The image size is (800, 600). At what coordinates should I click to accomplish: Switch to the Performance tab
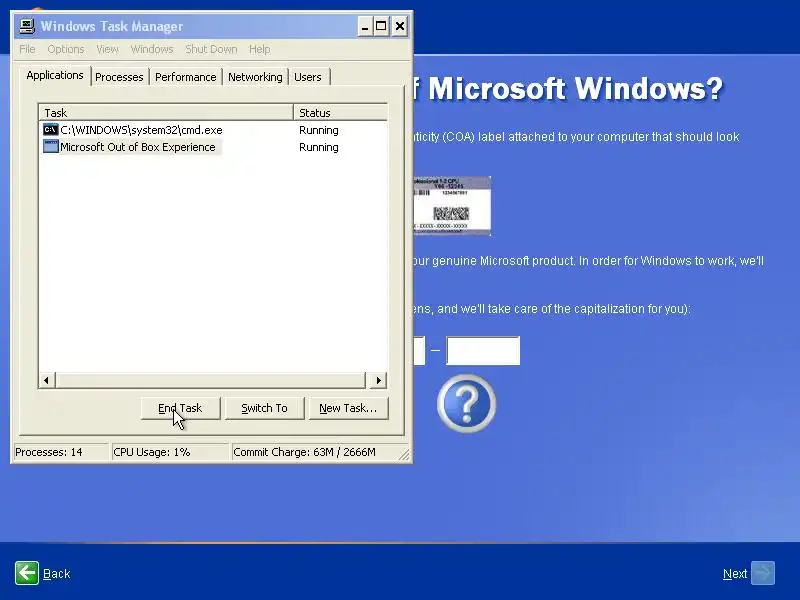pyautogui.click(x=186, y=77)
